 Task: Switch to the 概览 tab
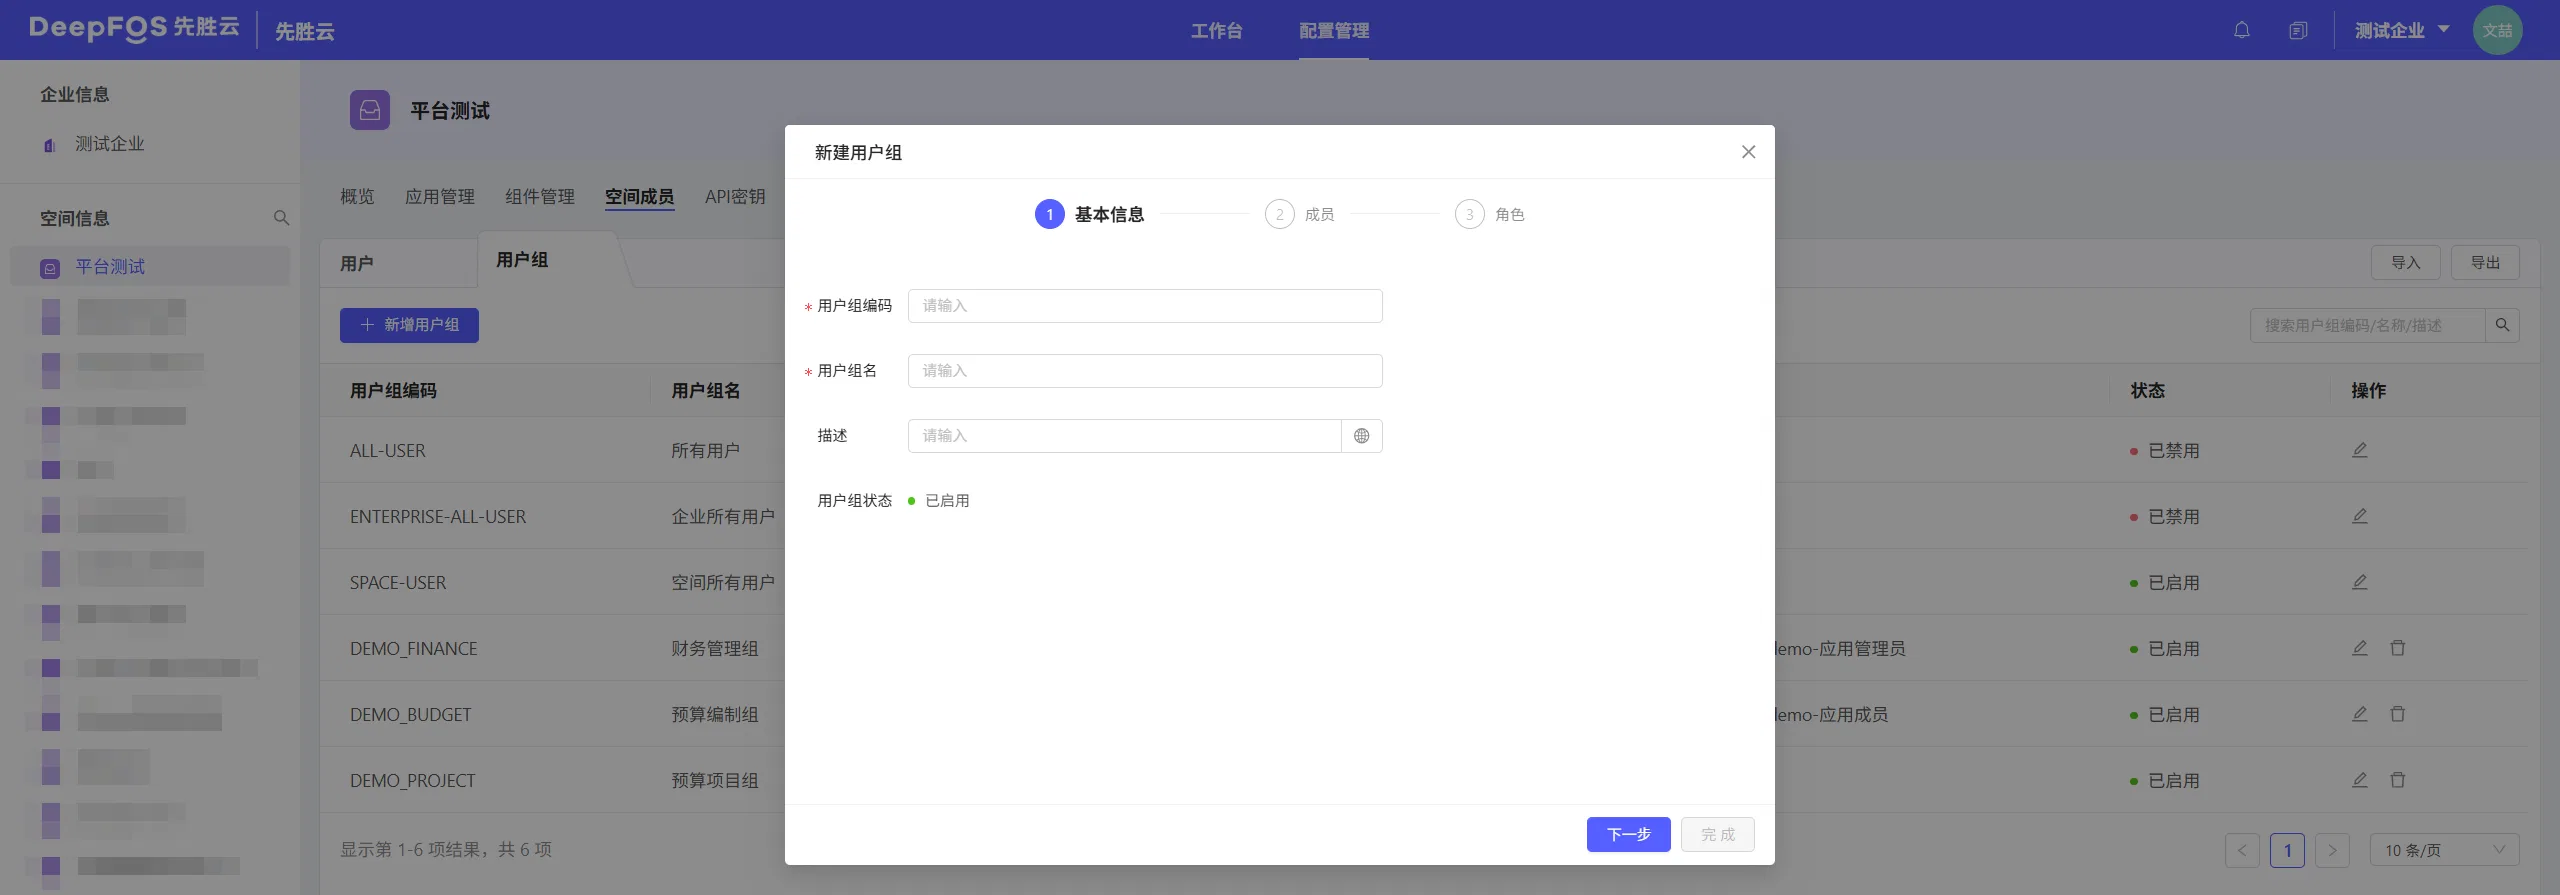tap(357, 197)
